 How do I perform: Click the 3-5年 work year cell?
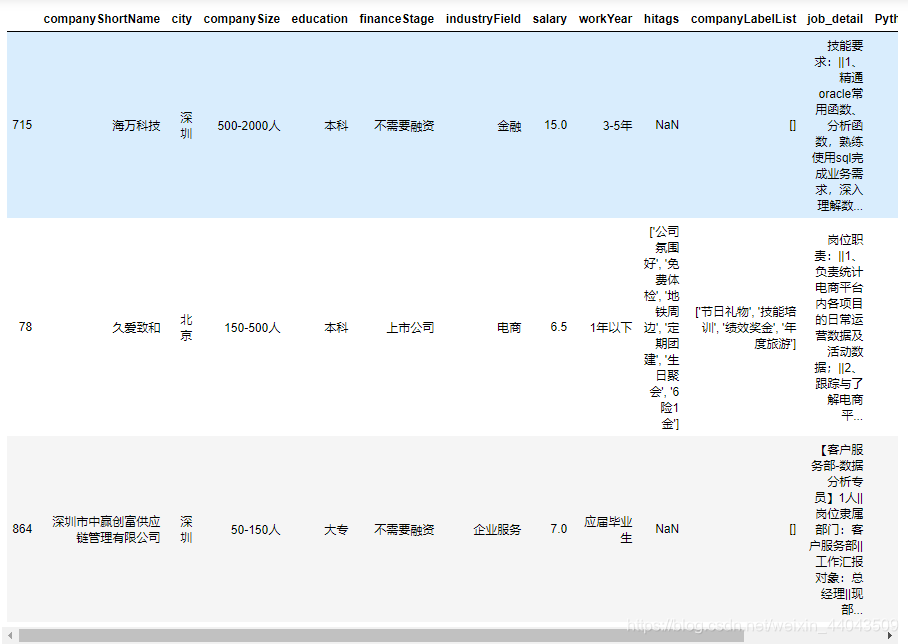point(617,126)
